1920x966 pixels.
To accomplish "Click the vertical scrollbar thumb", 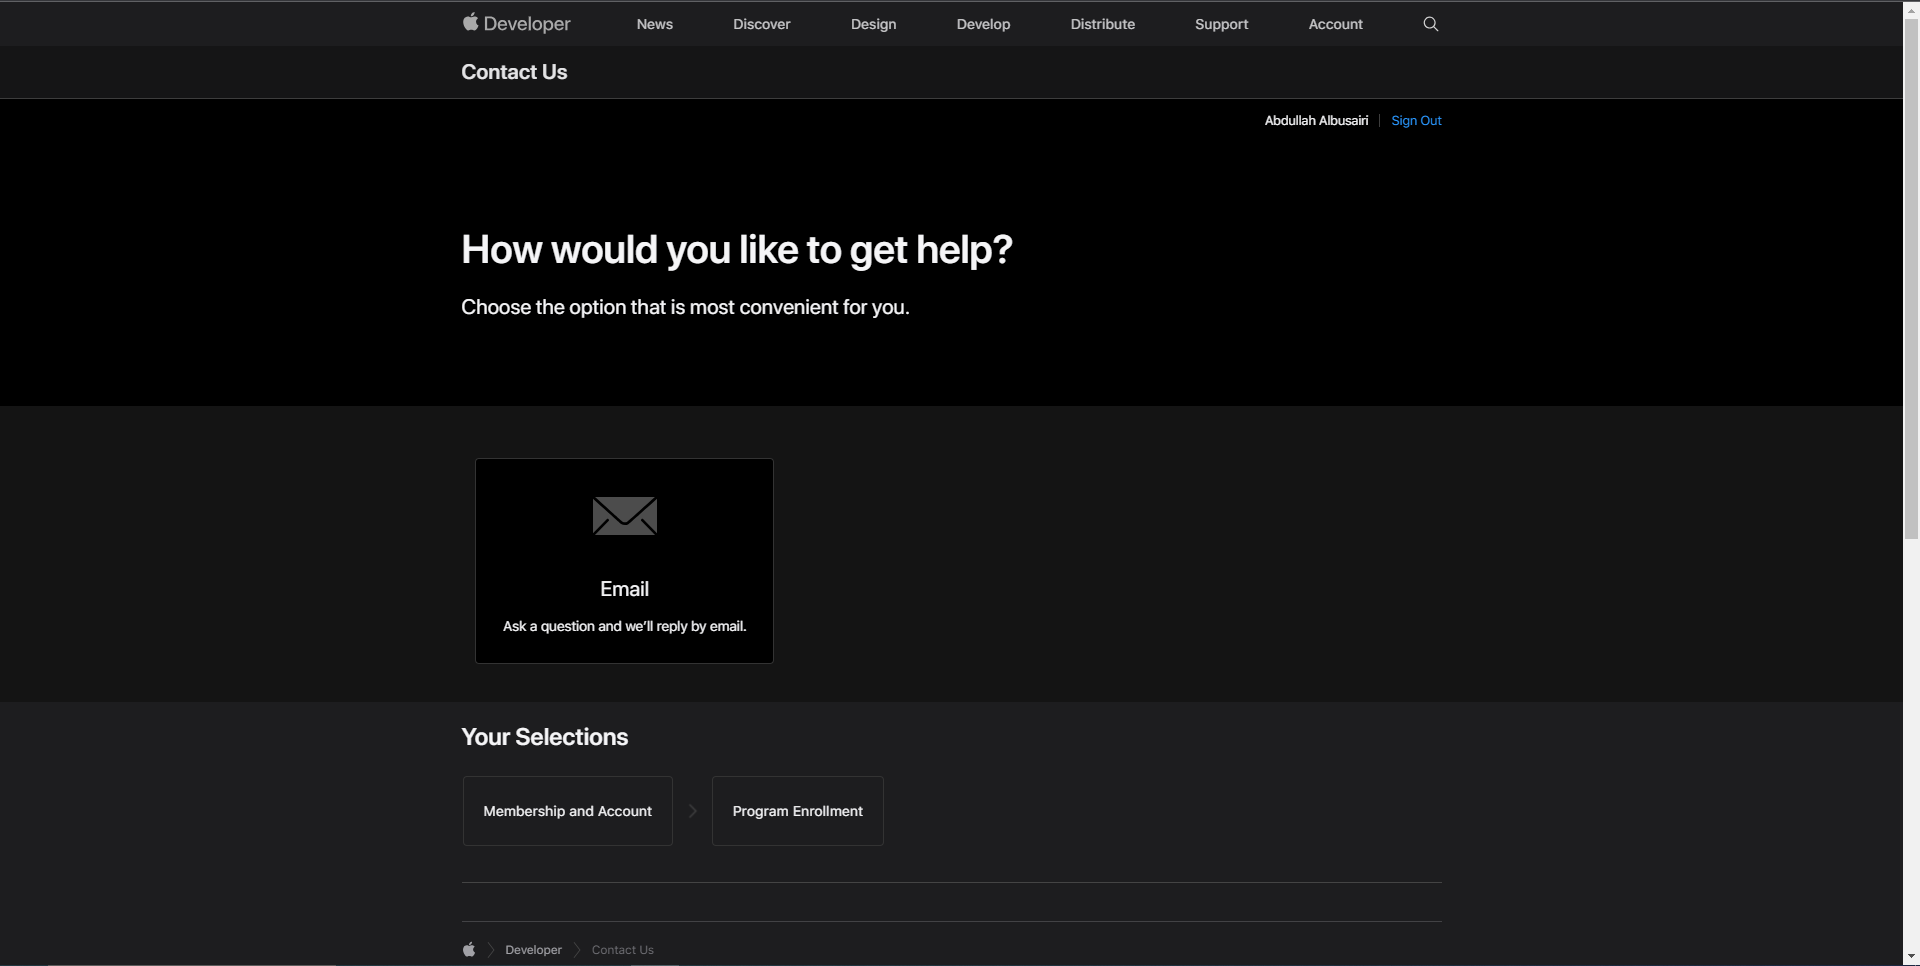I will (x=1911, y=280).
